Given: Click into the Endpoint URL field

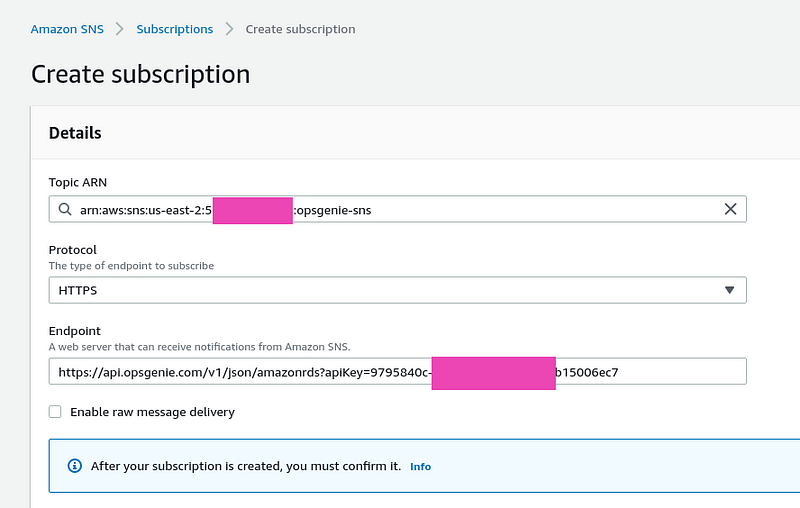Looking at the screenshot, I should click(x=397, y=371).
